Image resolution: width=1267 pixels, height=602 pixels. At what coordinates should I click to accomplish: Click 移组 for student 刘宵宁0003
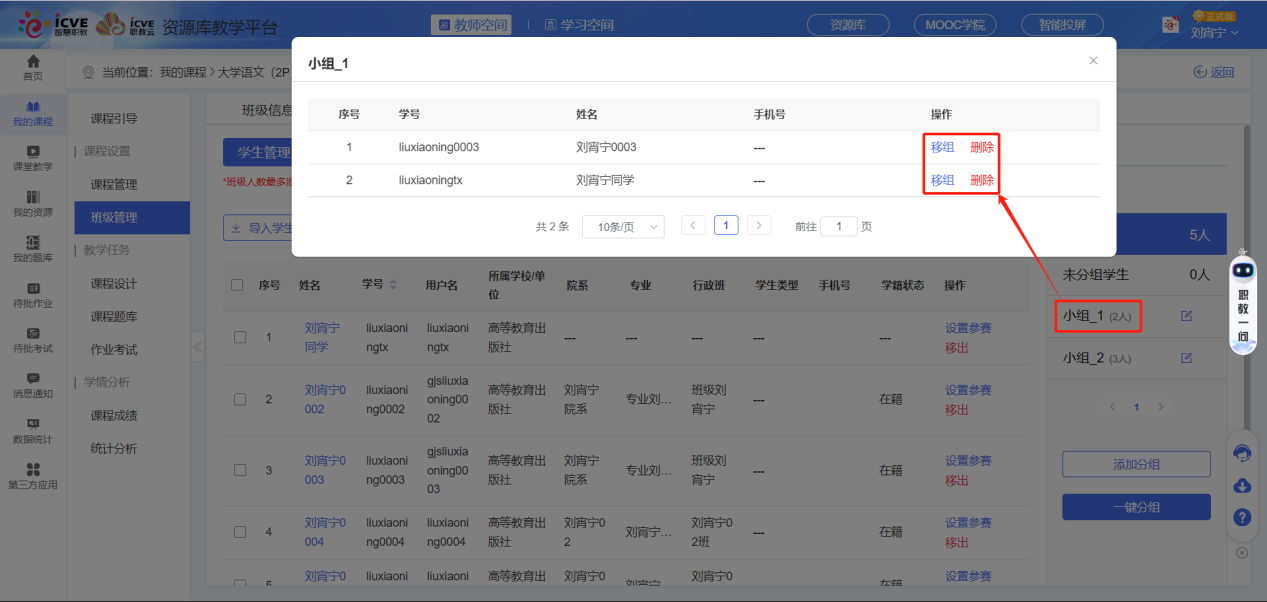pyautogui.click(x=942, y=147)
